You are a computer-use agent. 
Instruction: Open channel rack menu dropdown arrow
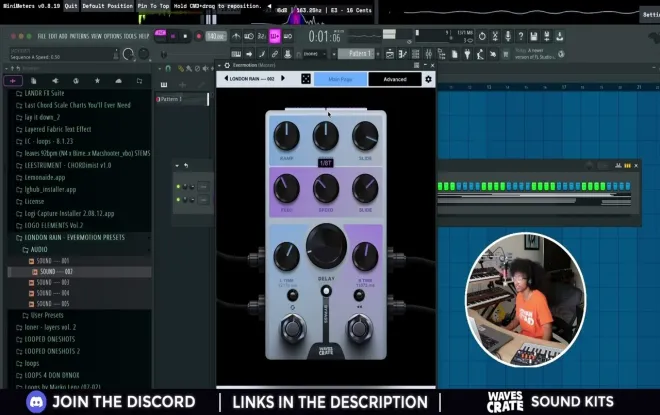tap(177, 165)
